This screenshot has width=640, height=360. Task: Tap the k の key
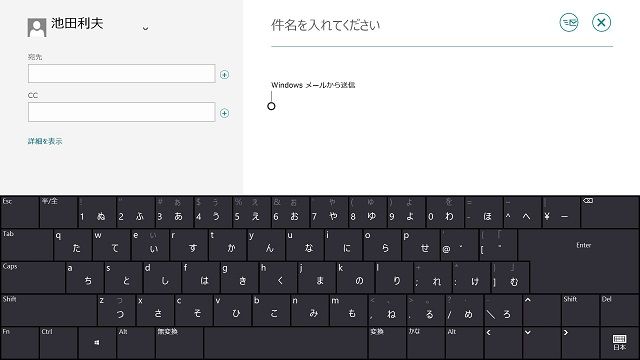click(355, 277)
